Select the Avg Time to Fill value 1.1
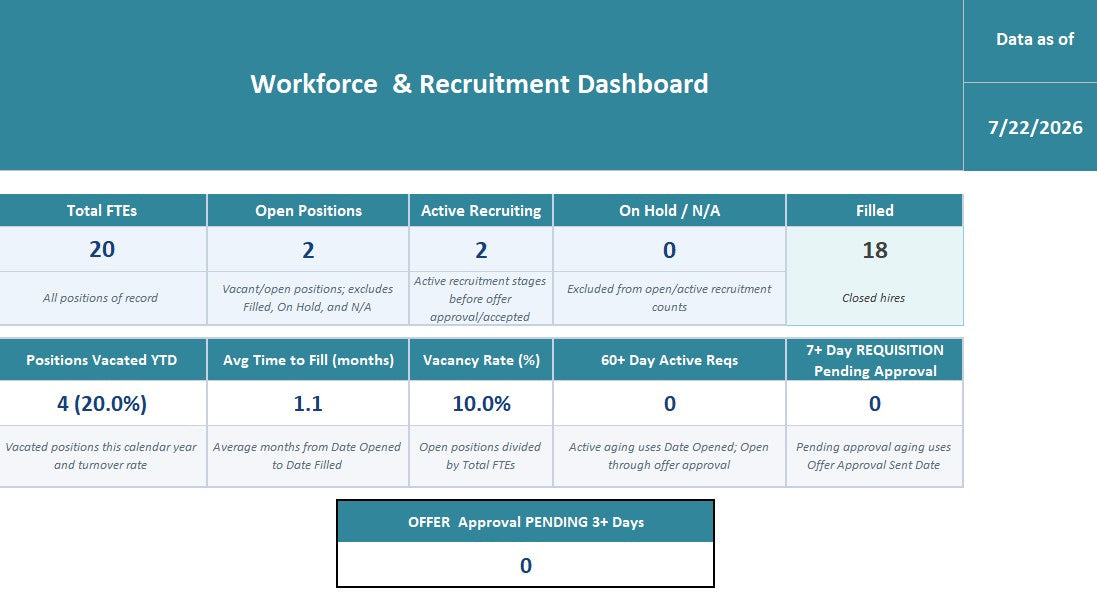The height and width of the screenshot is (596, 1097). 308,404
